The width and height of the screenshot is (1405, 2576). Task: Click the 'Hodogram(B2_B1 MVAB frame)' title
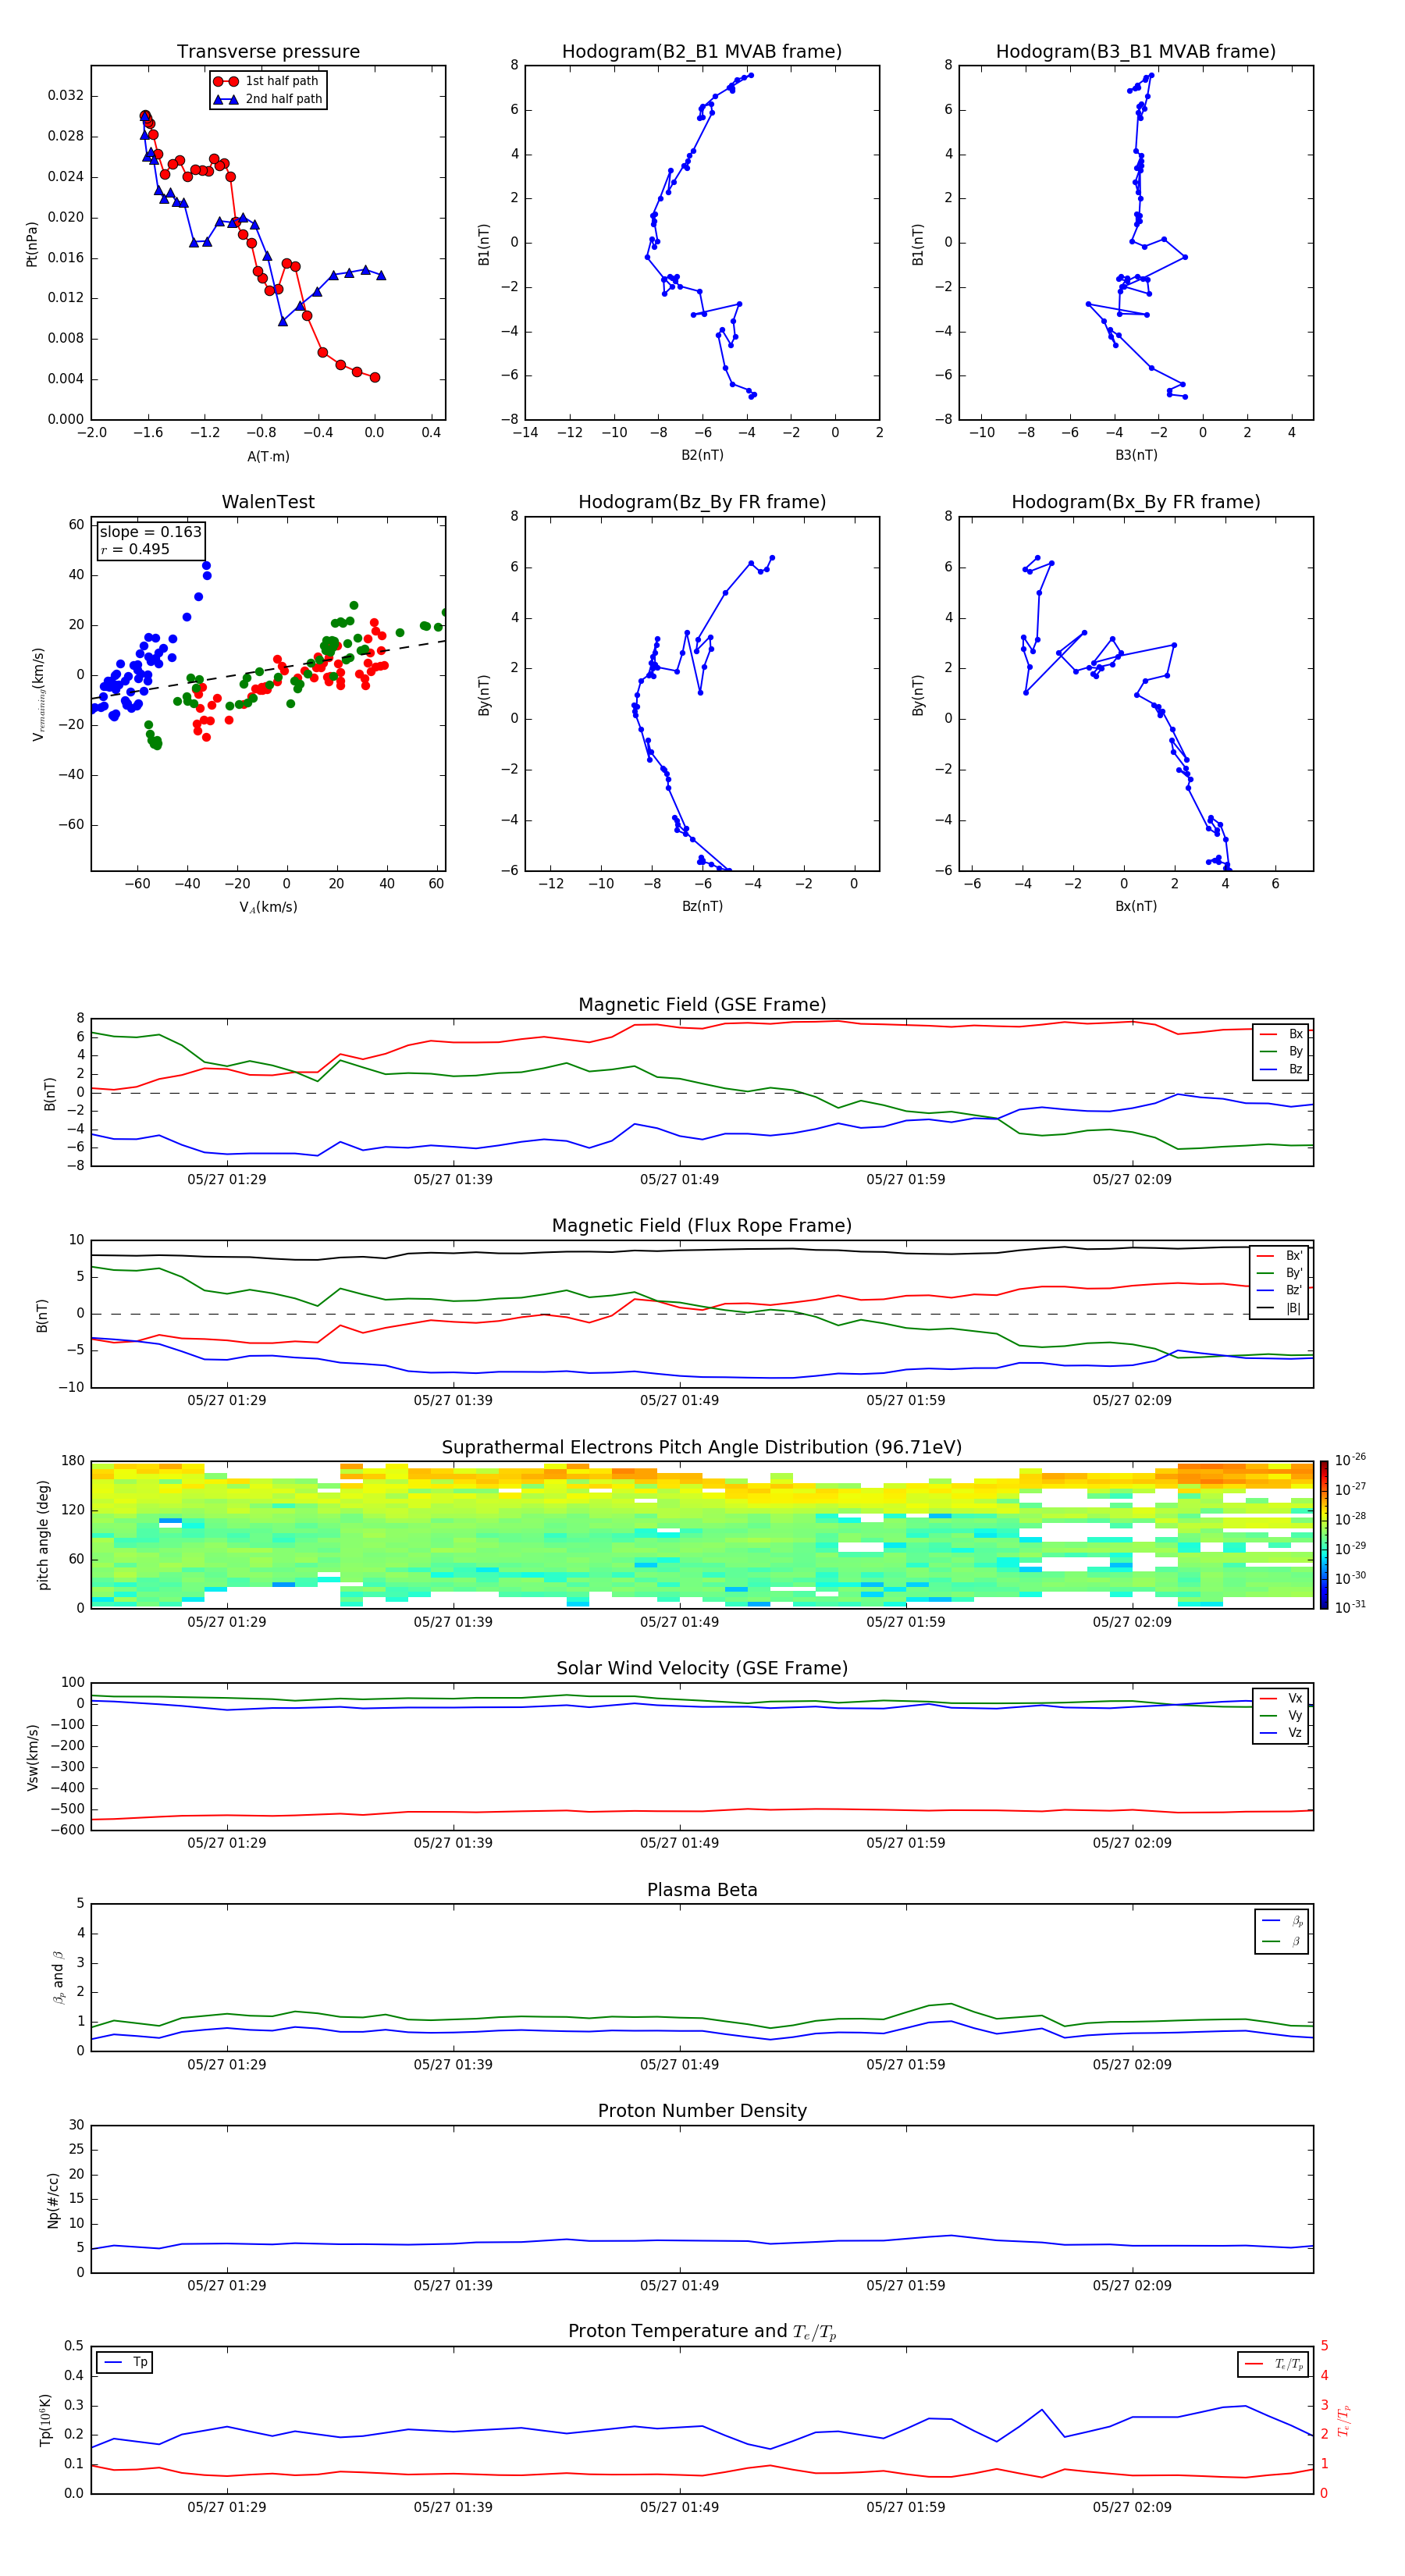coord(702,52)
